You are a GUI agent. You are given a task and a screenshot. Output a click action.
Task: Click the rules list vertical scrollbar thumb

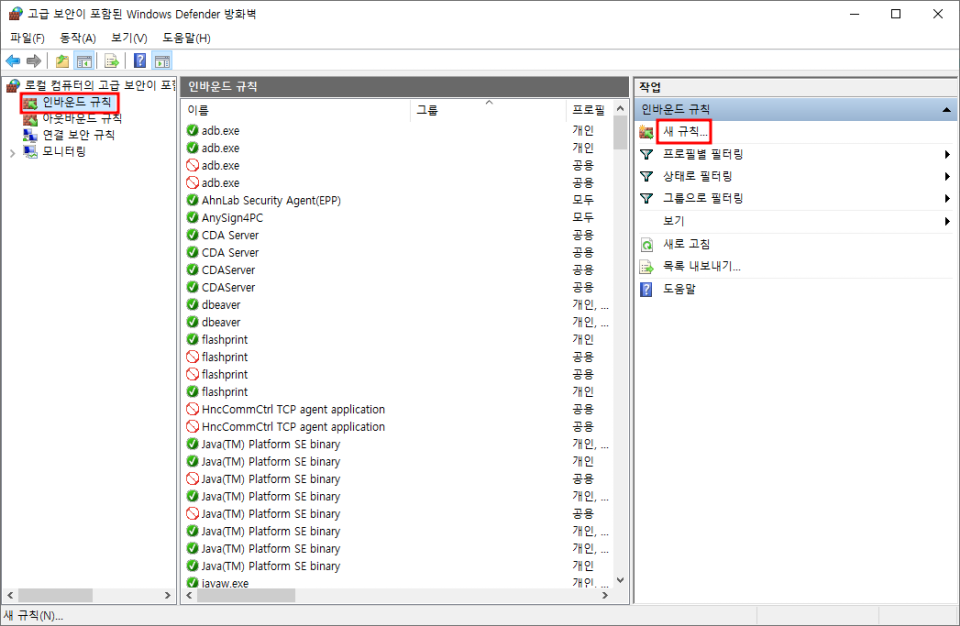click(620, 133)
